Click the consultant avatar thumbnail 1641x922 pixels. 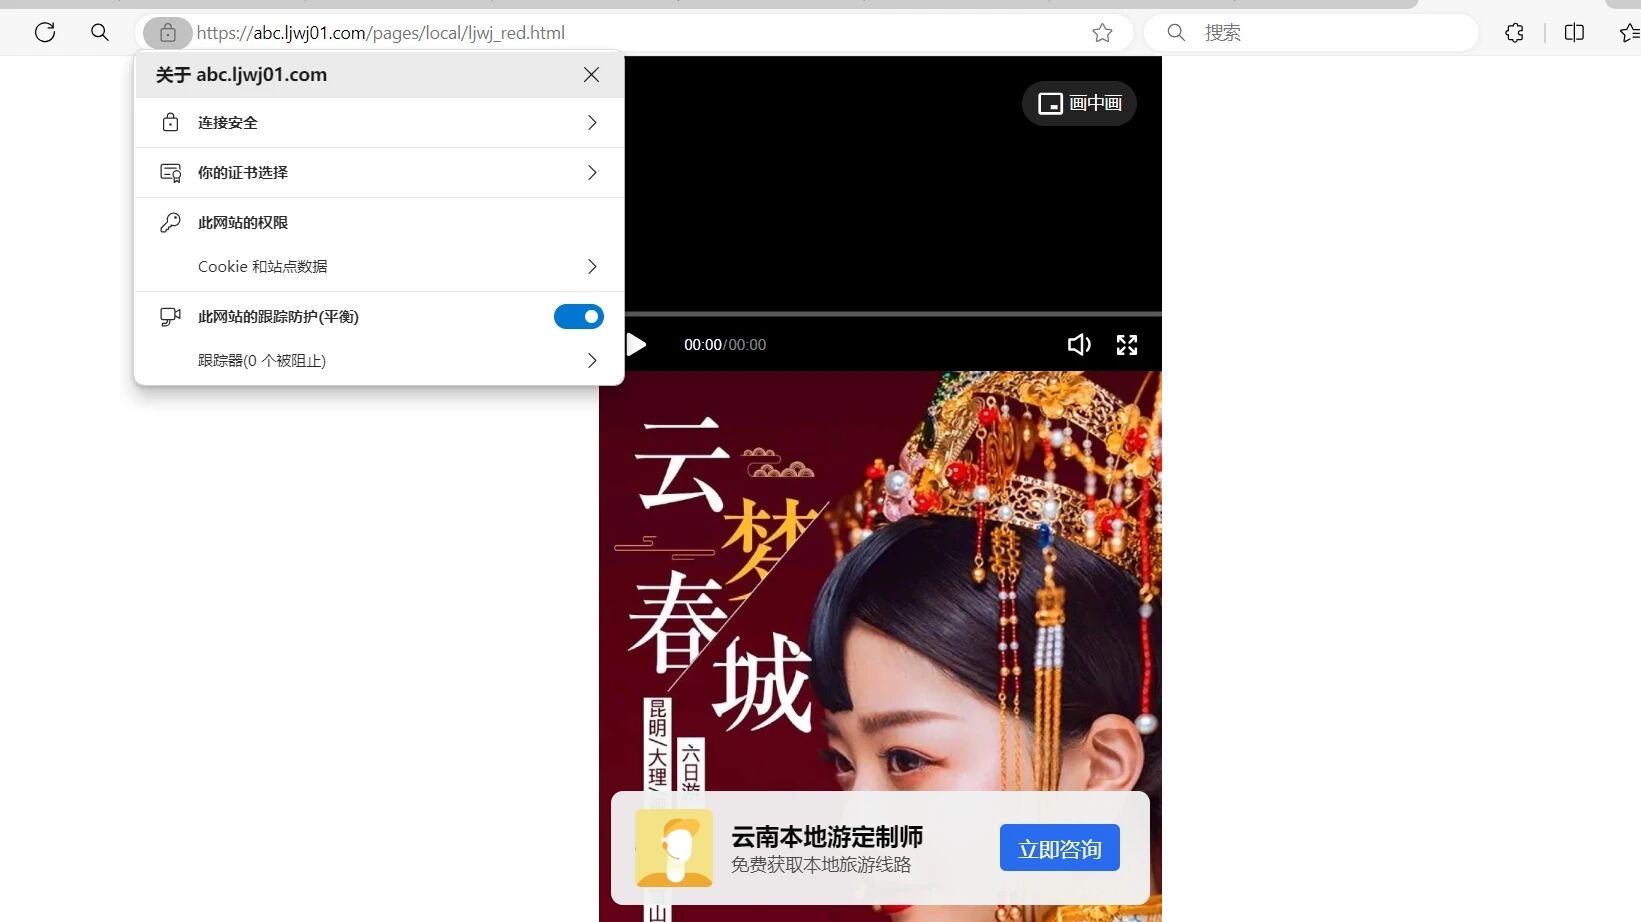[x=674, y=848]
